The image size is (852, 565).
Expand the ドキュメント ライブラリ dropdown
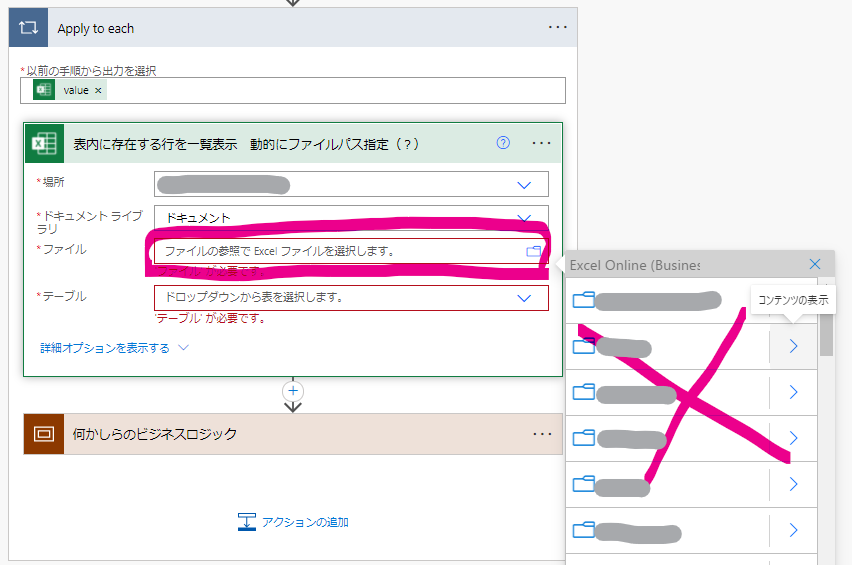pyautogui.click(x=524, y=218)
